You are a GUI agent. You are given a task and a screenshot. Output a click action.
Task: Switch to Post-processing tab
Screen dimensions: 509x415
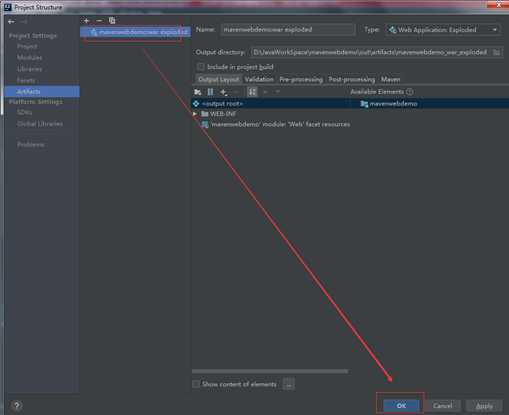coord(352,79)
